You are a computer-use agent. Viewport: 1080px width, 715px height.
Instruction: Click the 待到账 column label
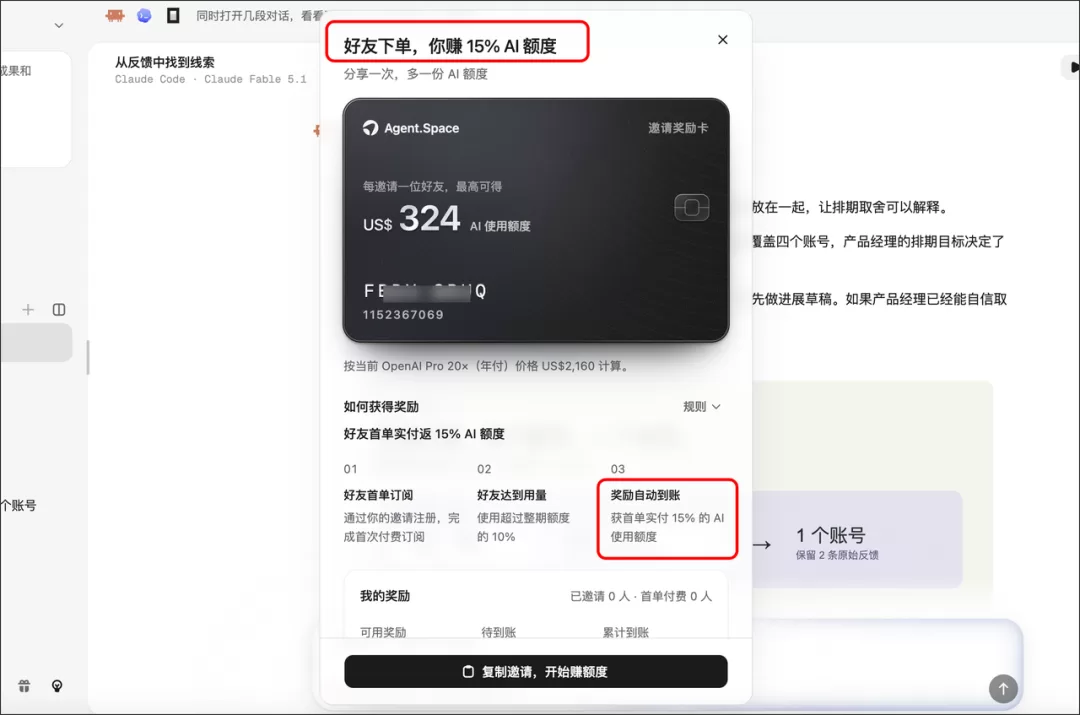[499, 632]
